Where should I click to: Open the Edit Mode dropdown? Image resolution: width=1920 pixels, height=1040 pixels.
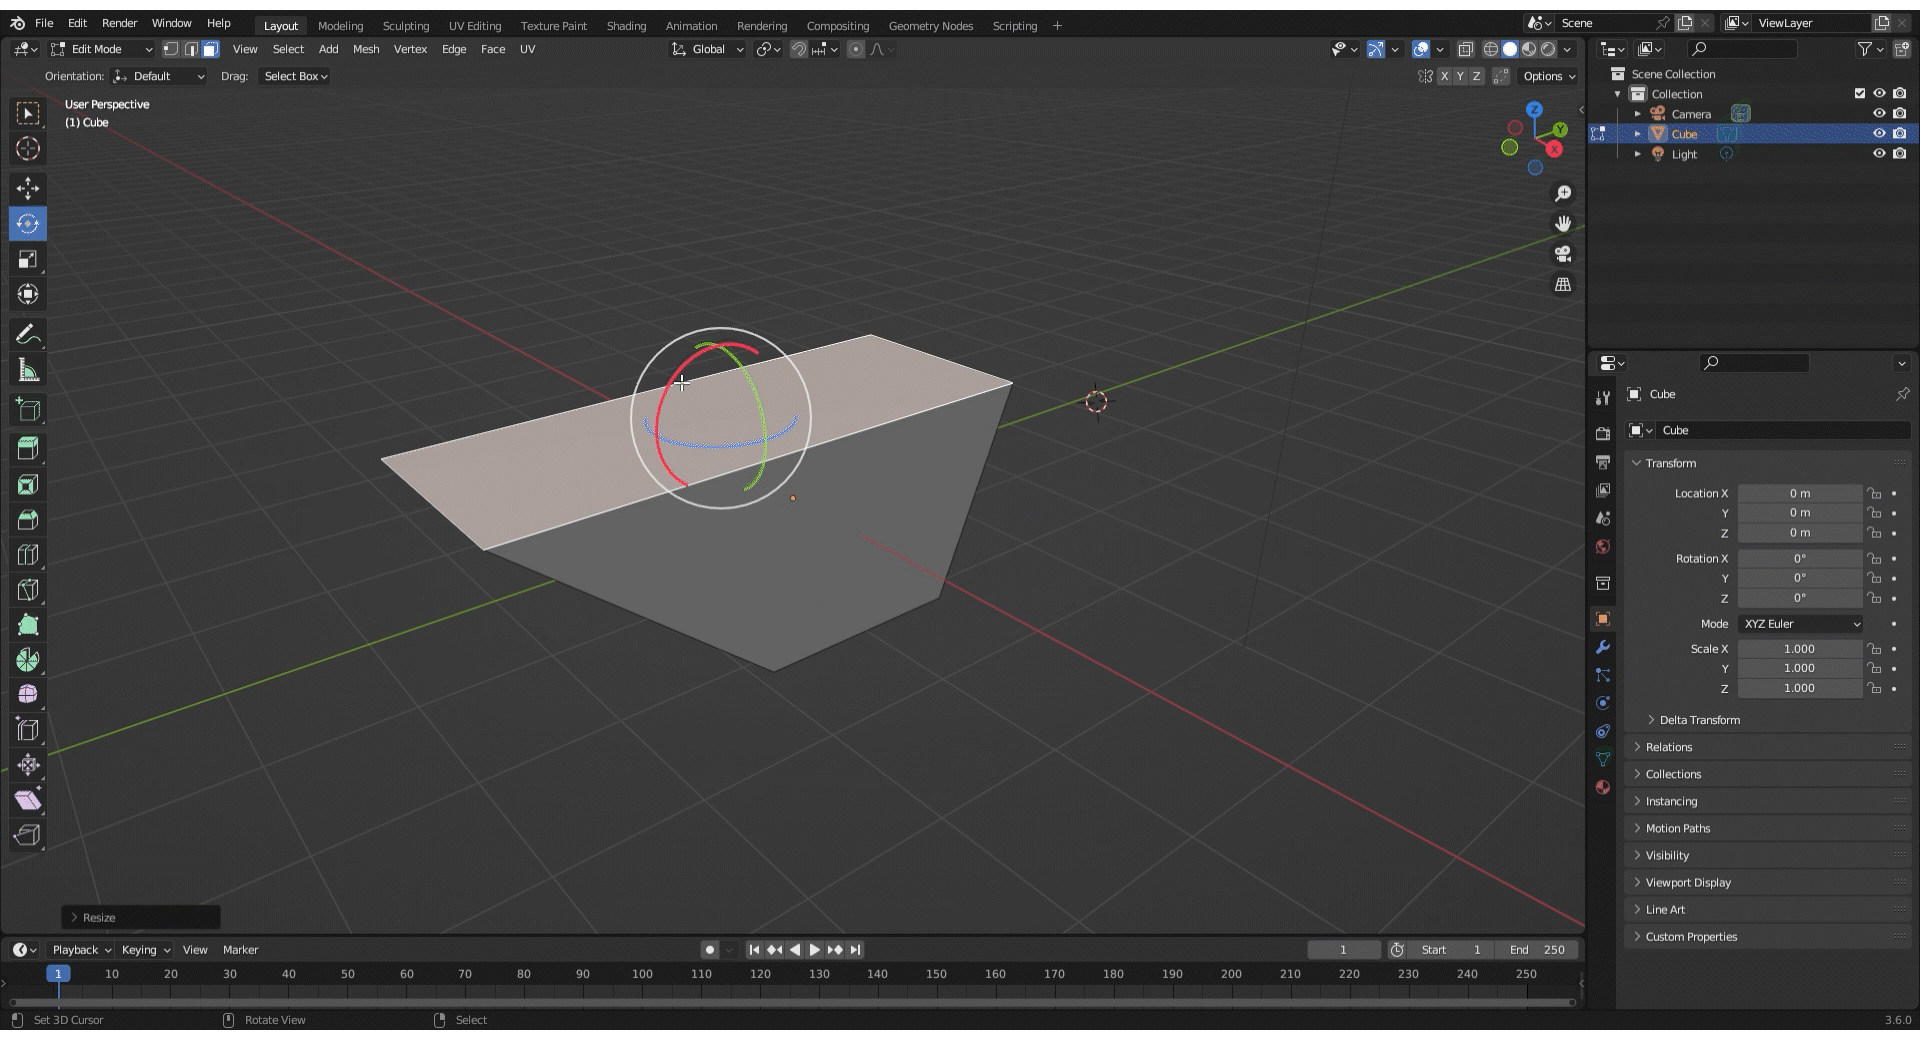click(x=102, y=49)
